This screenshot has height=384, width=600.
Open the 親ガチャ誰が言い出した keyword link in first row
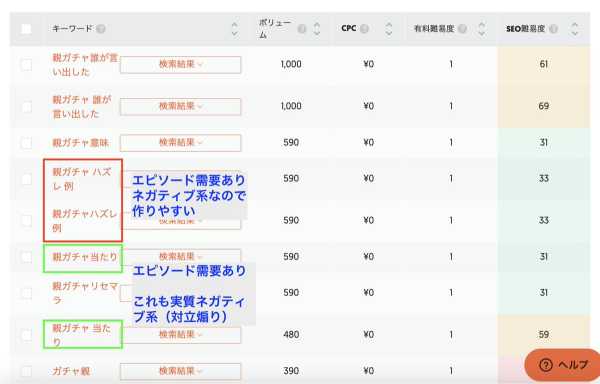click(x=85, y=65)
